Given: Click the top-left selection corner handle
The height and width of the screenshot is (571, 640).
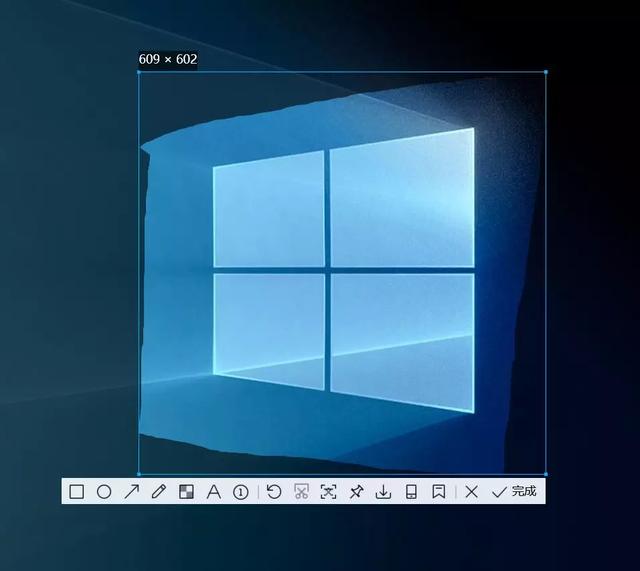Looking at the screenshot, I should 139,72.
